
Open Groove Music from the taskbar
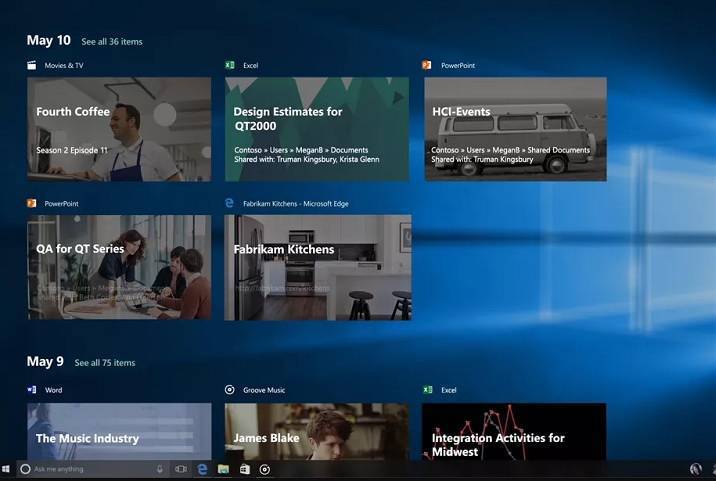point(265,469)
